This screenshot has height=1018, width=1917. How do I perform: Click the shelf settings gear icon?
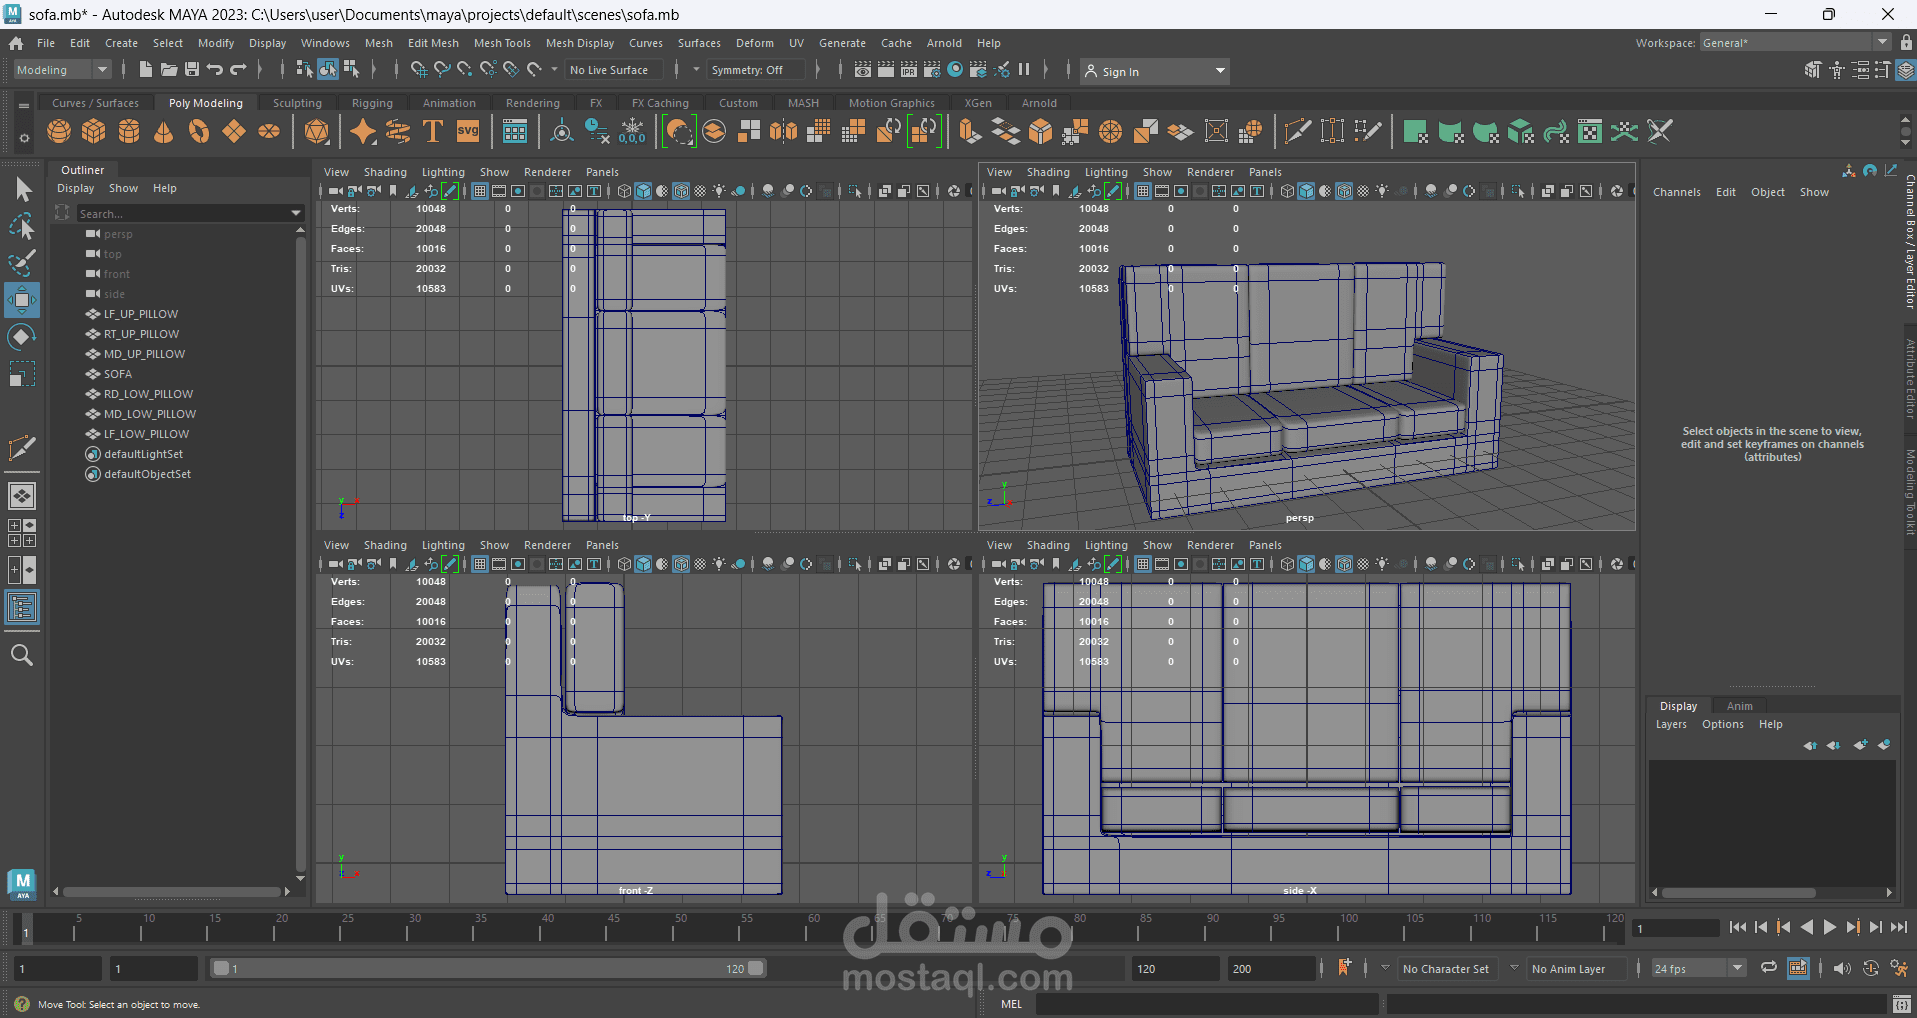click(x=24, y=139)
